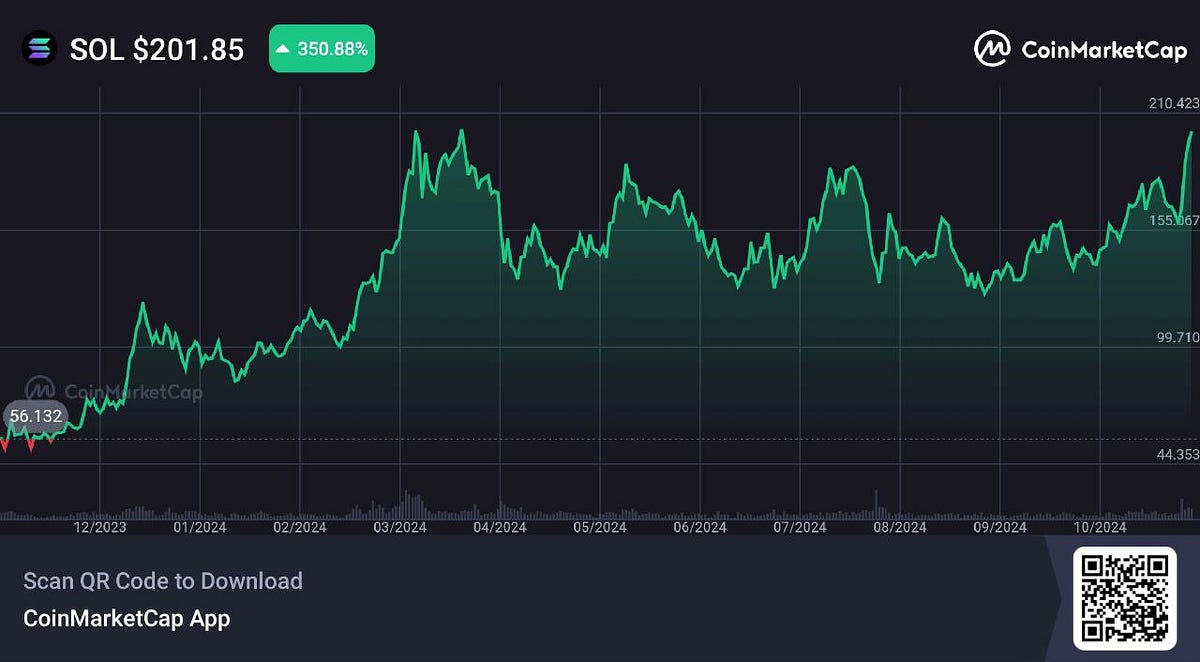Click the 07/2024 date label
This screenshot has width=1200, height=662.
coord(799,527)
